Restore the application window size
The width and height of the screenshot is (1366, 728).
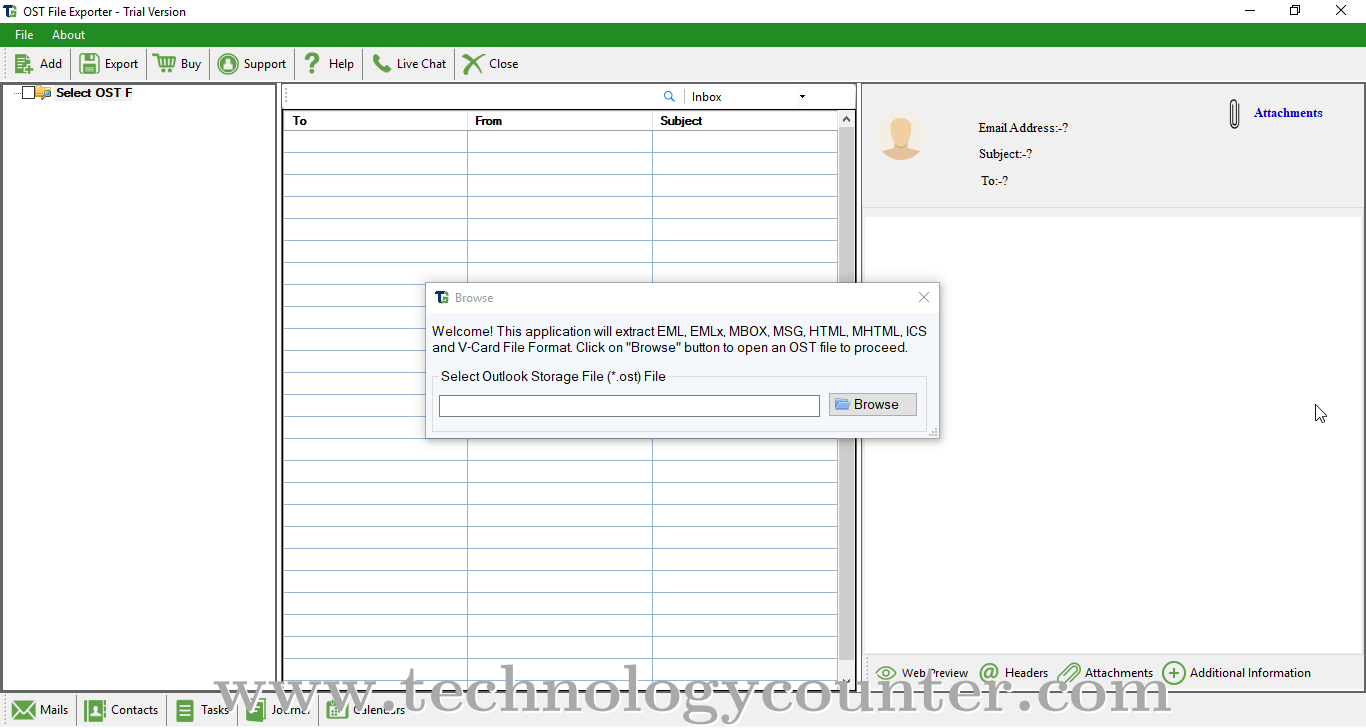[1295, 11]
